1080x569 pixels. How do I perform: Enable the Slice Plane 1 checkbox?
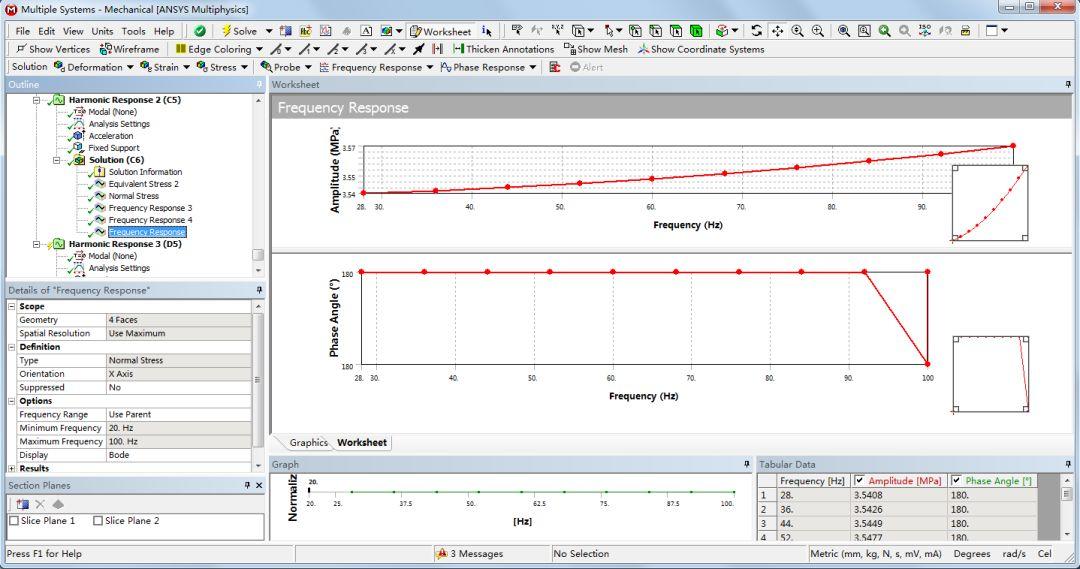point(14,521)
